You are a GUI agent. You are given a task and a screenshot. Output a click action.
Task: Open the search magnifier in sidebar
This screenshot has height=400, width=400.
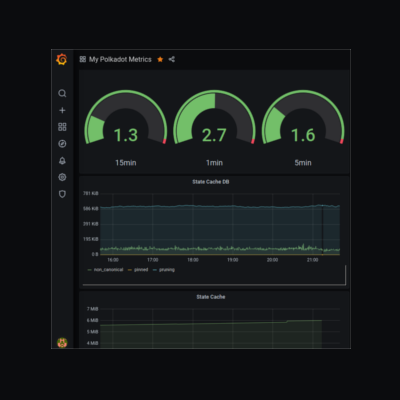tap(62, 93)
